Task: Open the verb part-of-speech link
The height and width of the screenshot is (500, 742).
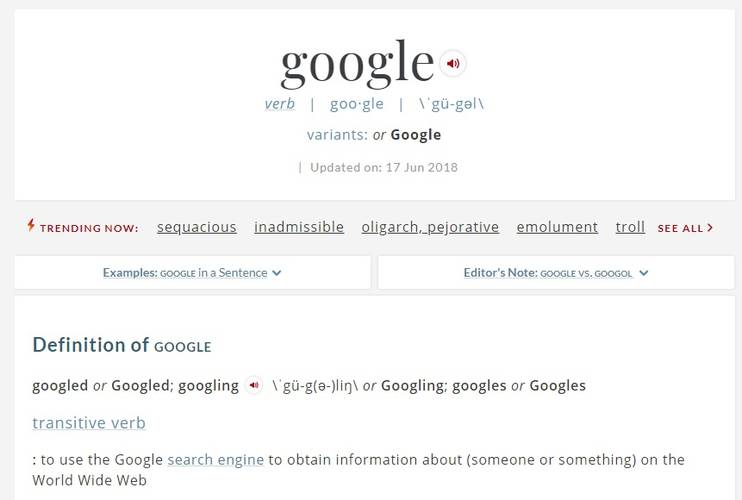Action: point(280,104)
